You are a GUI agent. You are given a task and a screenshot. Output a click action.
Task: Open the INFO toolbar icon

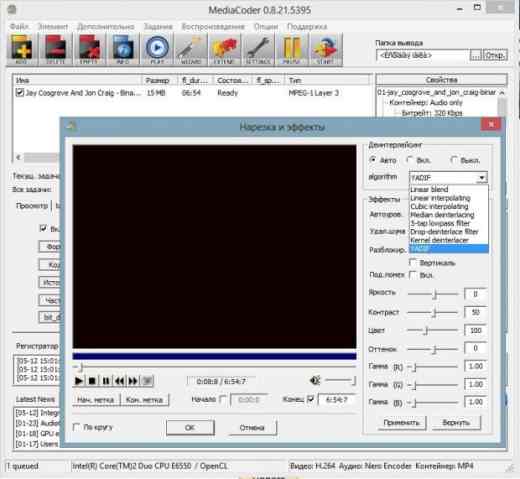123,49
